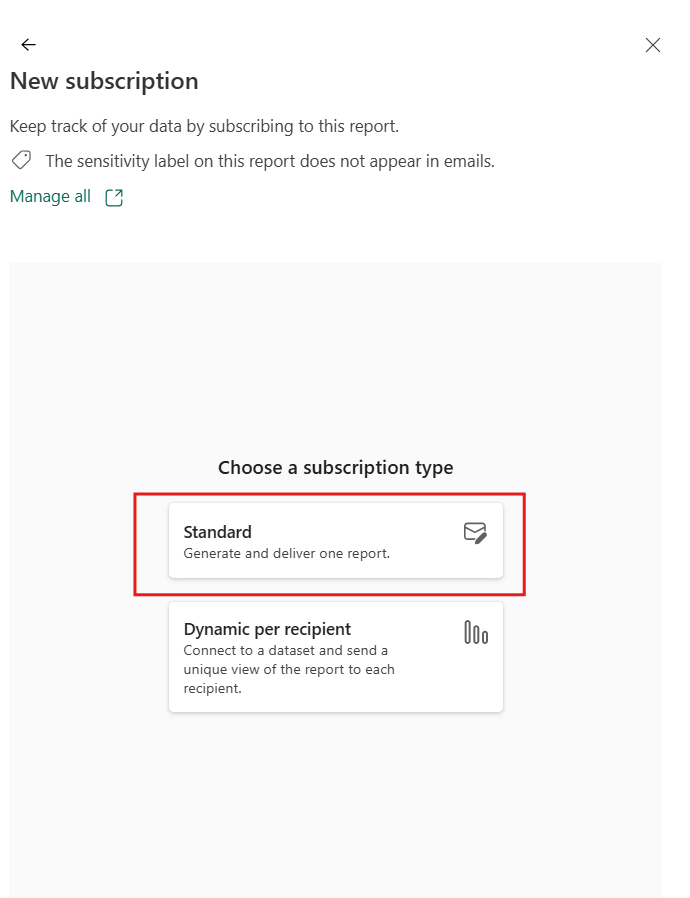Click the word recipient ending the Dynamic description
Image resolution: width=690 pixels, height=898 pixels.
tap(212, 688)
